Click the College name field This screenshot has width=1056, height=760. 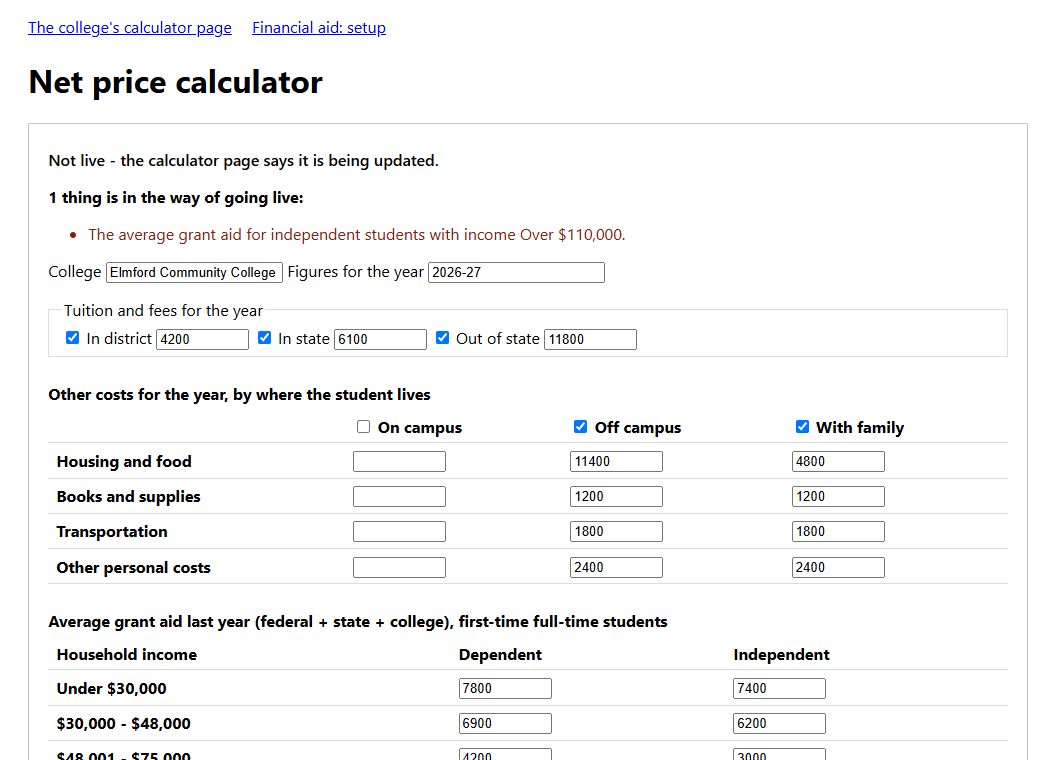[194, 272]
